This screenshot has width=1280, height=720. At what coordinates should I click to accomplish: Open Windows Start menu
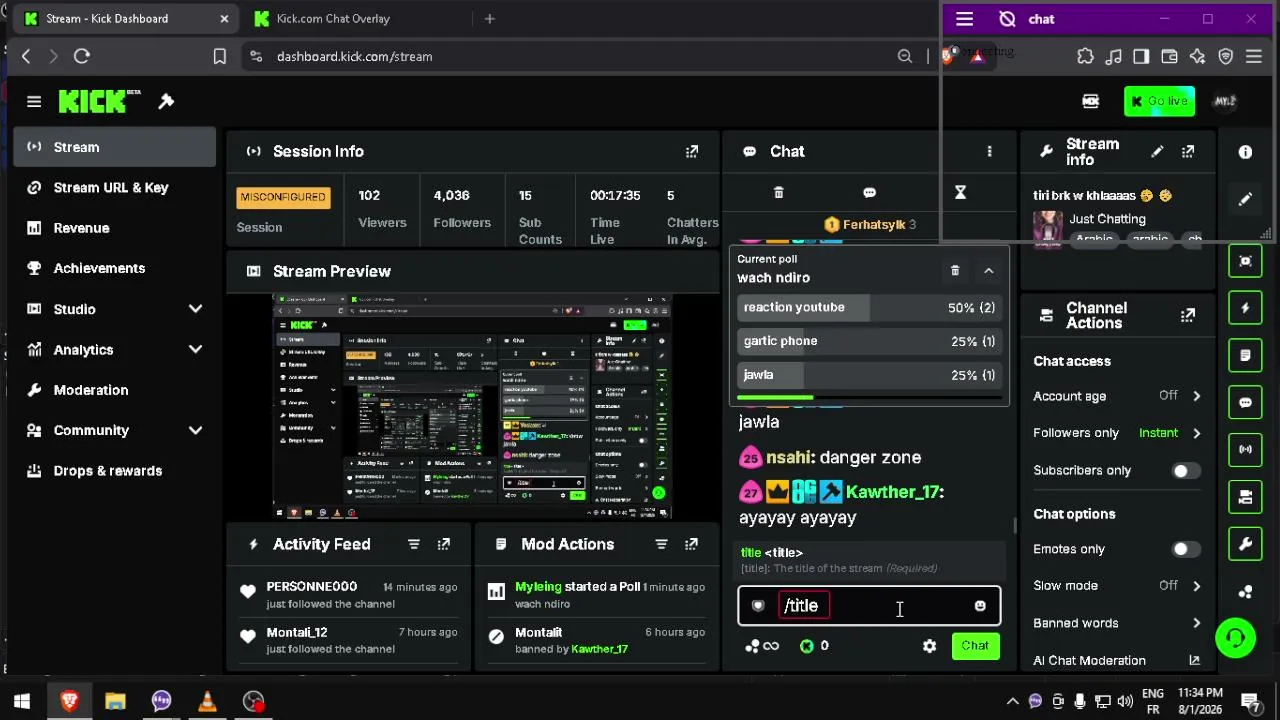pyautogui.click(x=22, y=701)
